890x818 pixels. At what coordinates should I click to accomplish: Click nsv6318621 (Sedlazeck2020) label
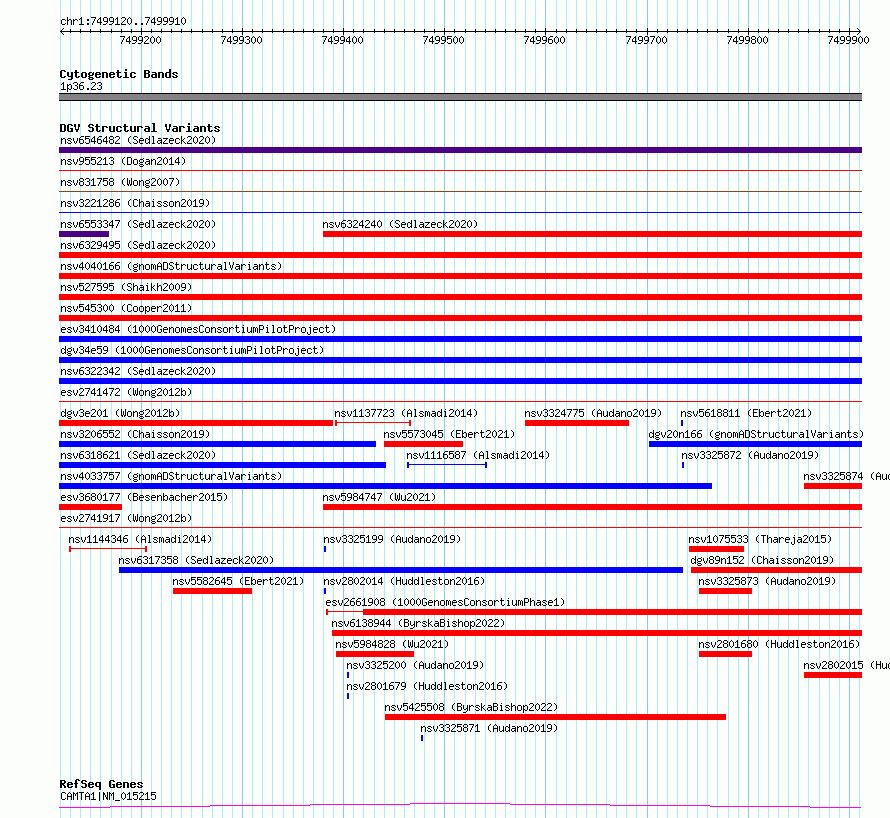138,455
